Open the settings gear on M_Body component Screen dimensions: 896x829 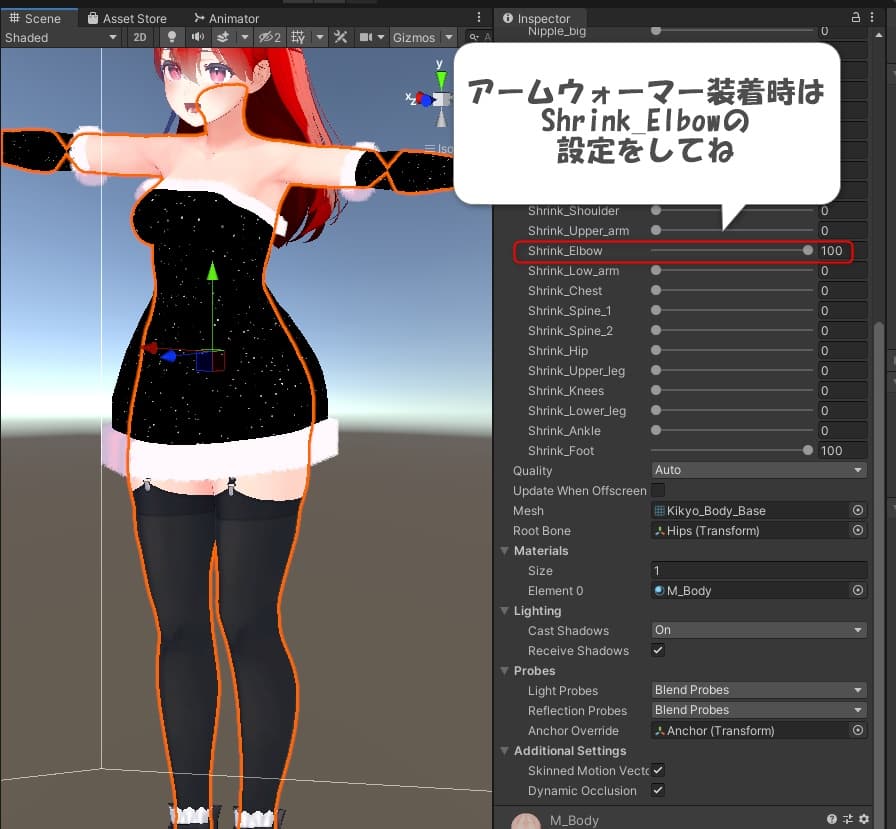[864, 819]
